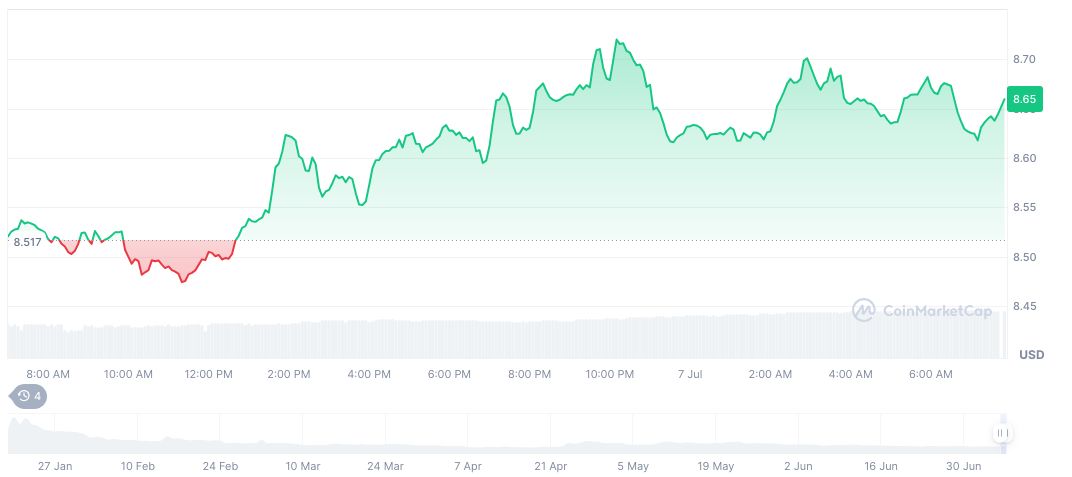Viewport: 1072px width, 477px height.
Task: Click the 8.45 price axis label
Action: (1024, 306)
